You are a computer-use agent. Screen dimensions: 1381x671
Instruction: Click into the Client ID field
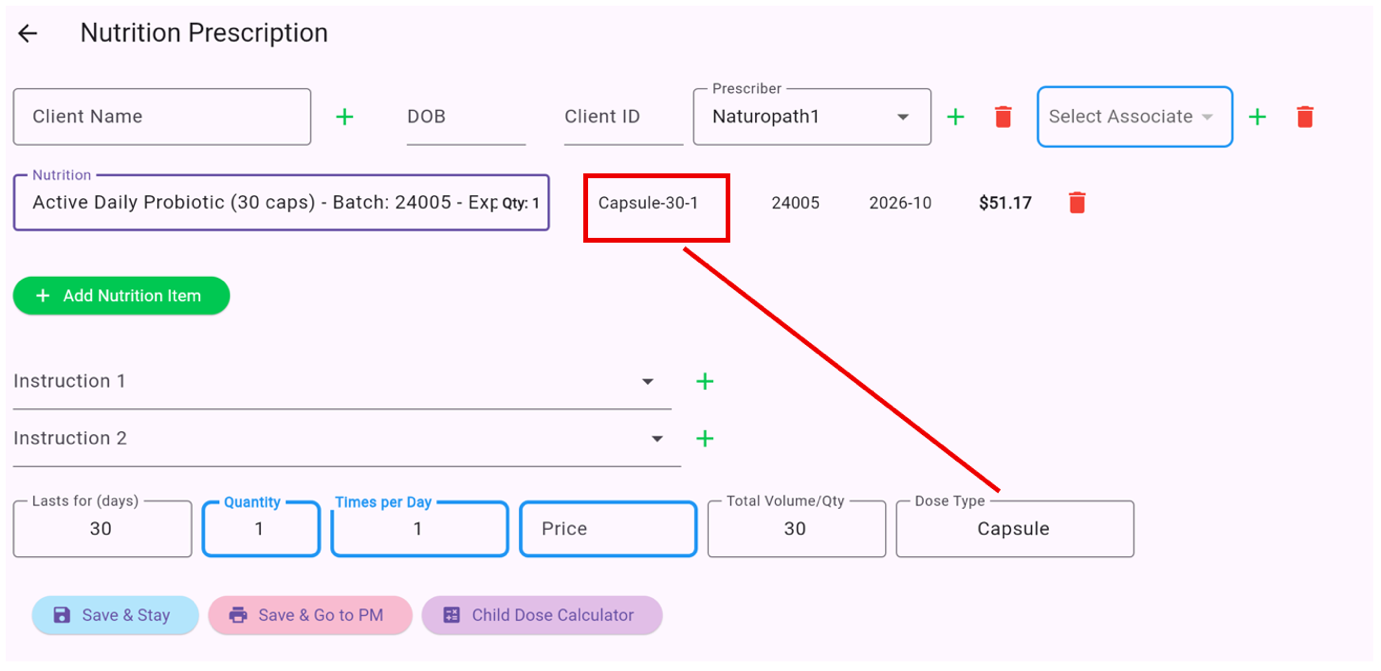tap(624, 117)
